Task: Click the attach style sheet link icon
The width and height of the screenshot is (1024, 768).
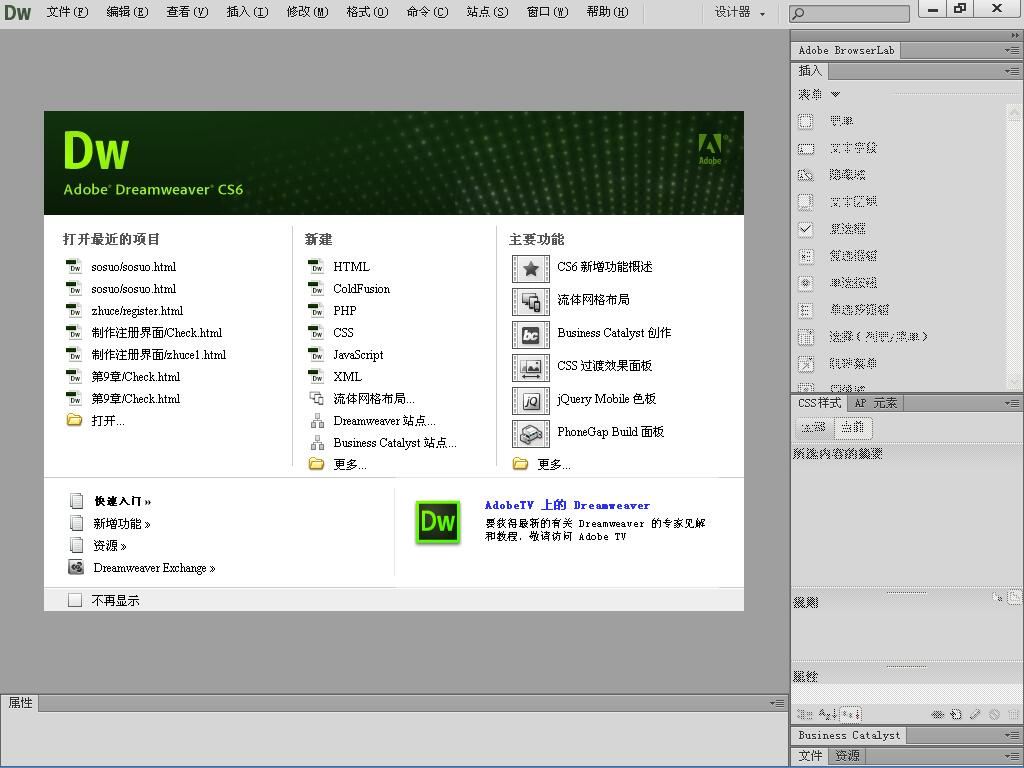Action: (x=937, y=714)
